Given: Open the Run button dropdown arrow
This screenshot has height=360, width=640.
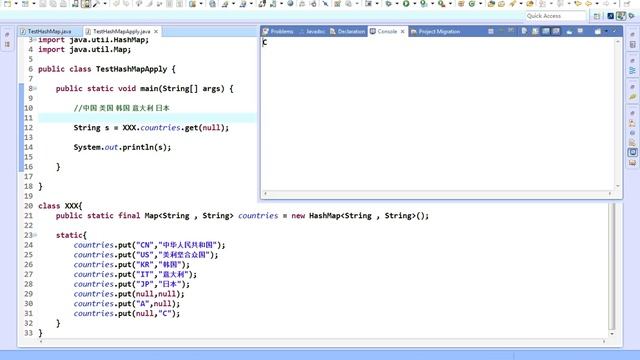Looking at the screenshot, I should (414, 4).
